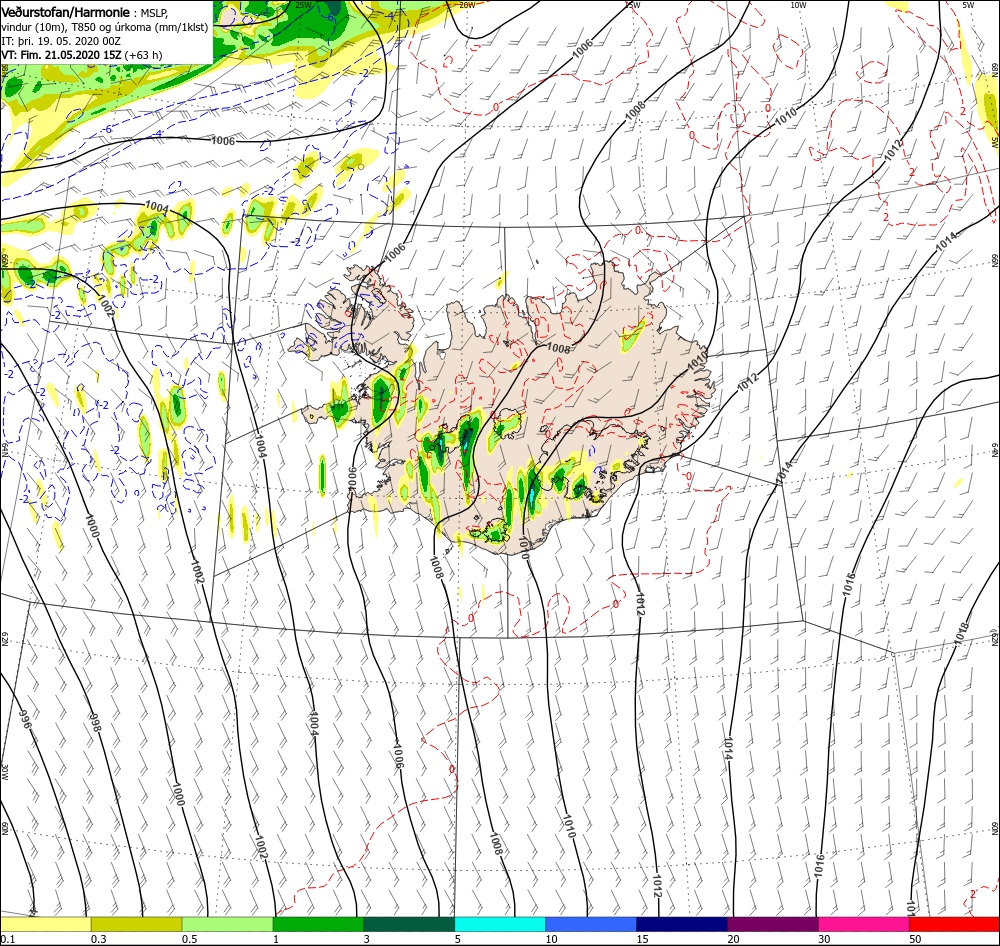Click the '0.1' legend value label
Viewport: 1000px width, 946px height.
(8, 939)
